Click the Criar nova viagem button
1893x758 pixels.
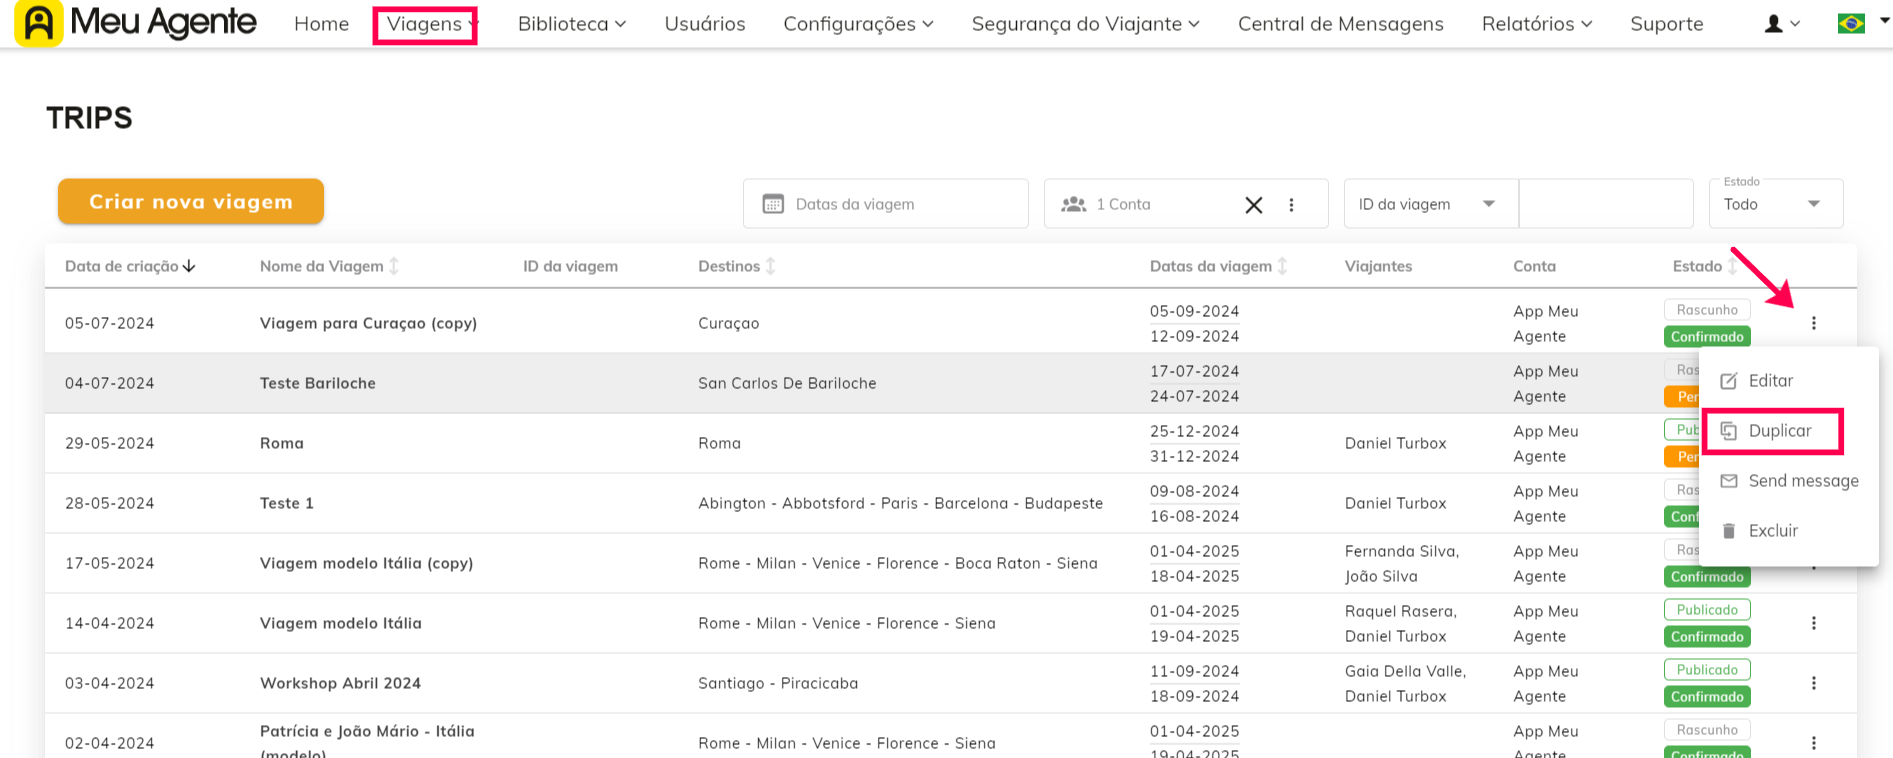point(191,202)
